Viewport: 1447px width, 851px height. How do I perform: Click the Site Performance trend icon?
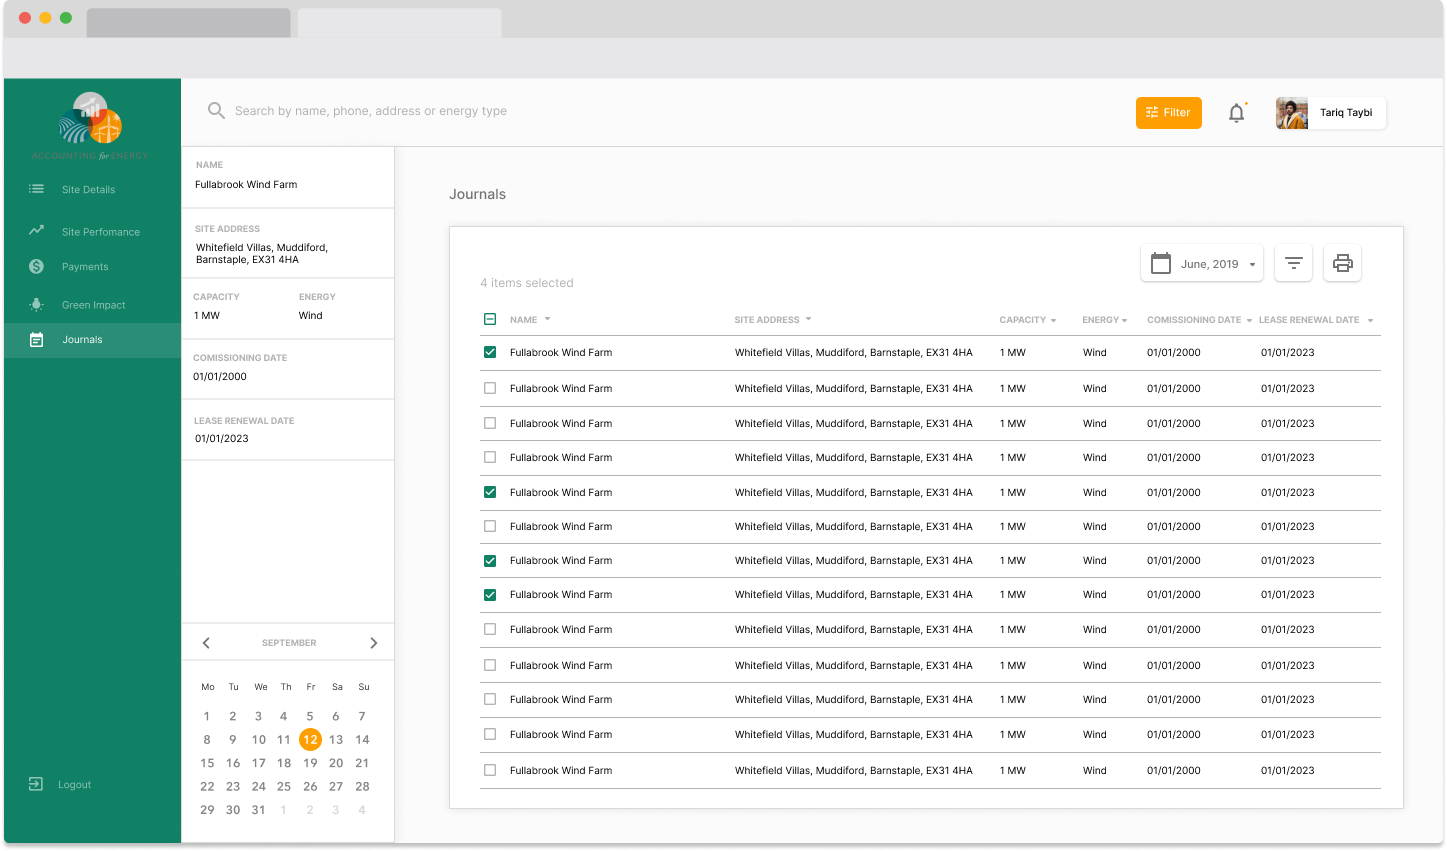pos(36,230)
